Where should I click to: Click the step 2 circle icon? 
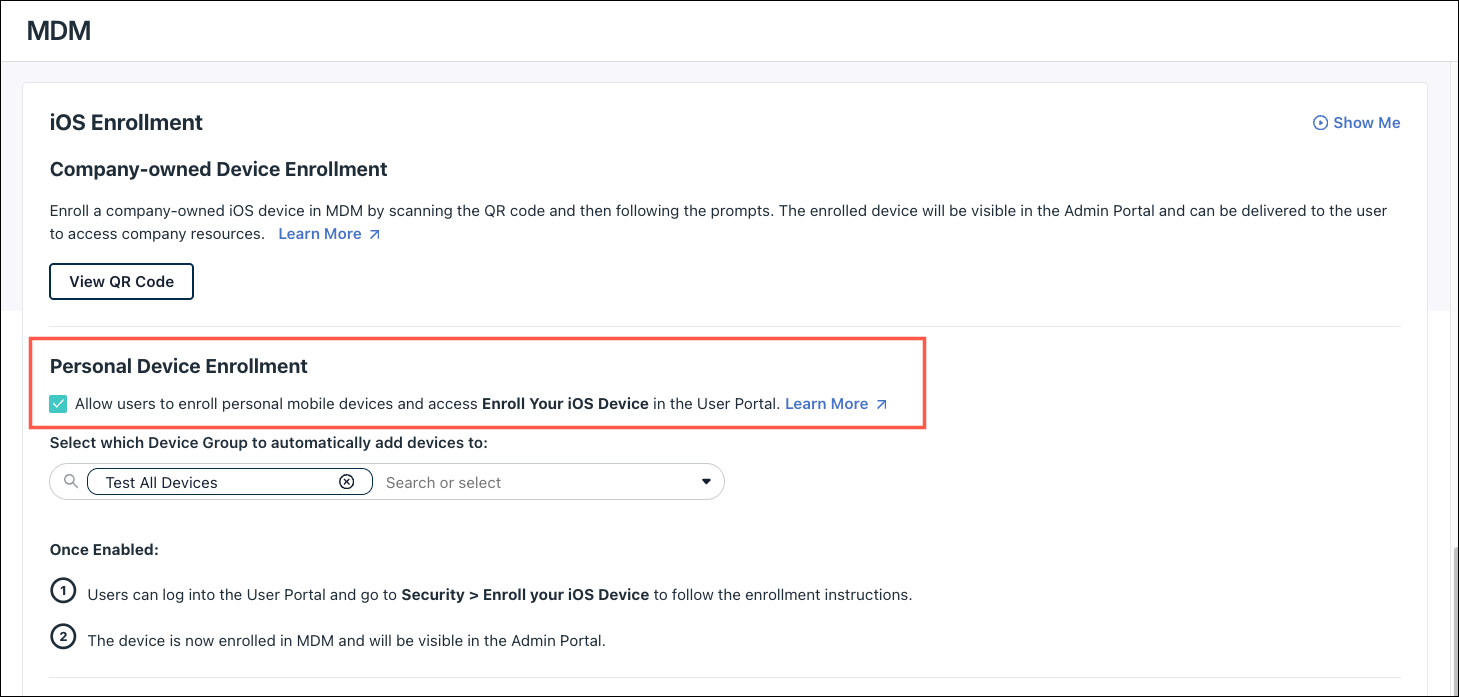63,638
